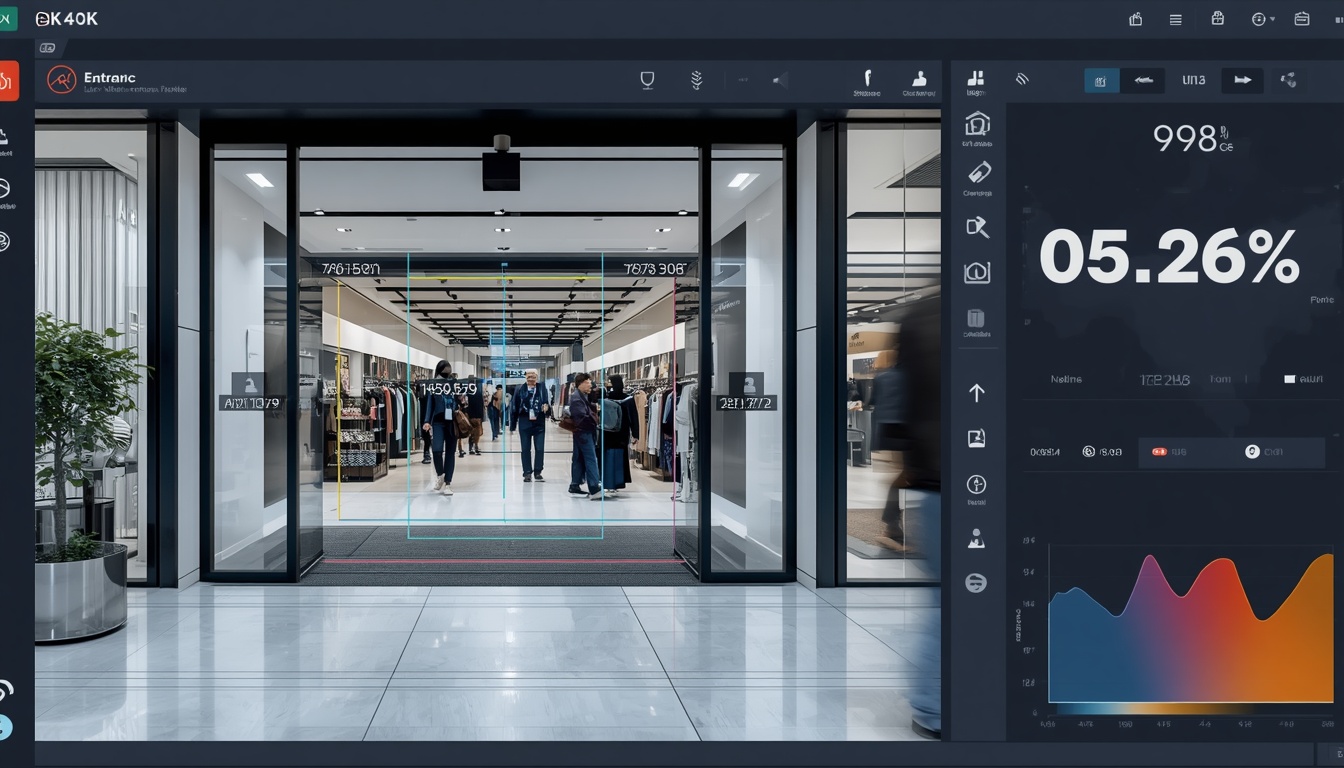This screenshot has height=768, width=1344.
Task: Switch to the left-arrow tab in analytics header
Action: (x=1143, y=81)
